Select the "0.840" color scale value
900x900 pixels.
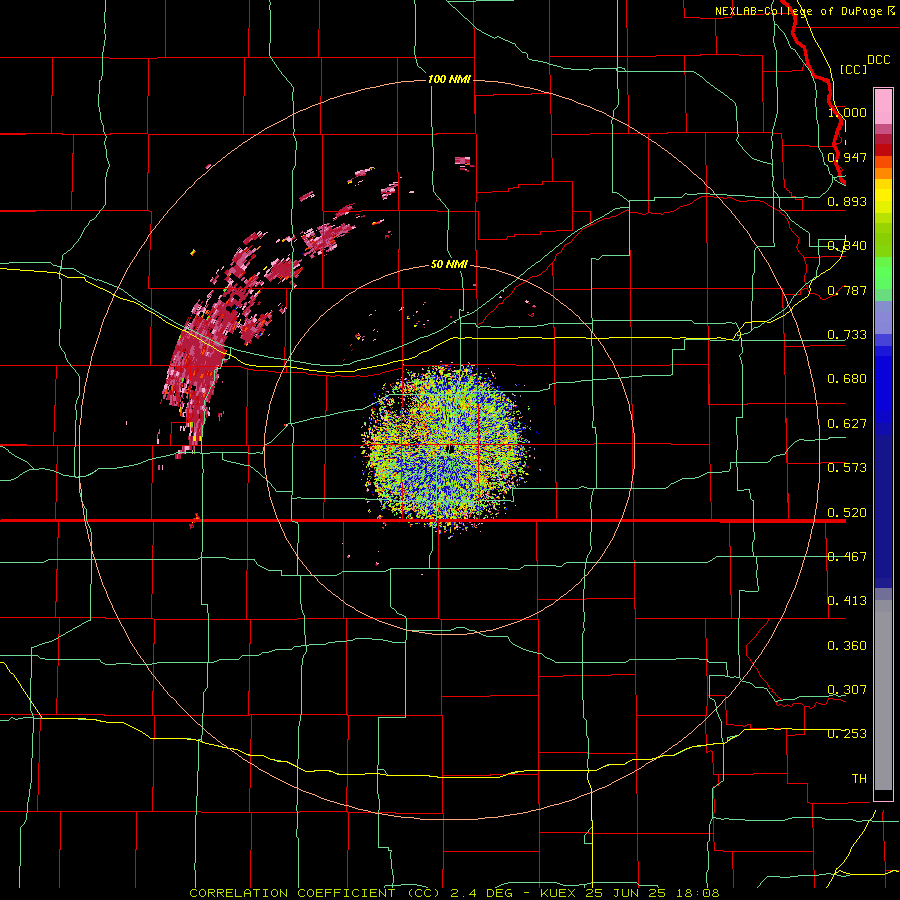pos(847,246)
